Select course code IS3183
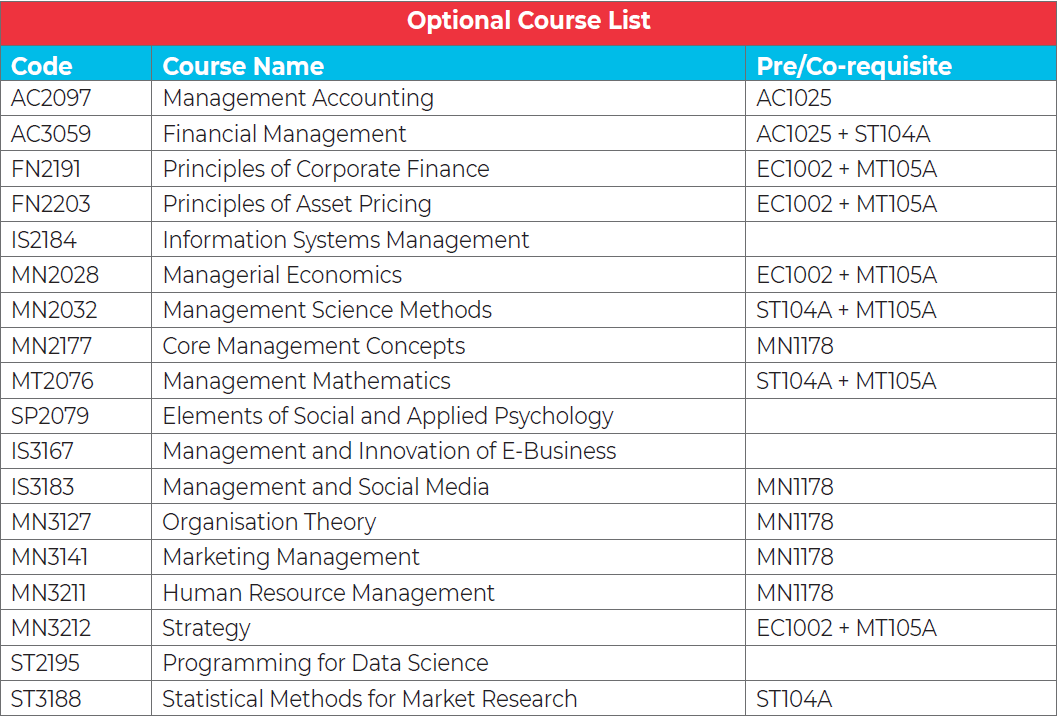The image size is (1057, 716). pyautogui.click(x=43, y=487)
